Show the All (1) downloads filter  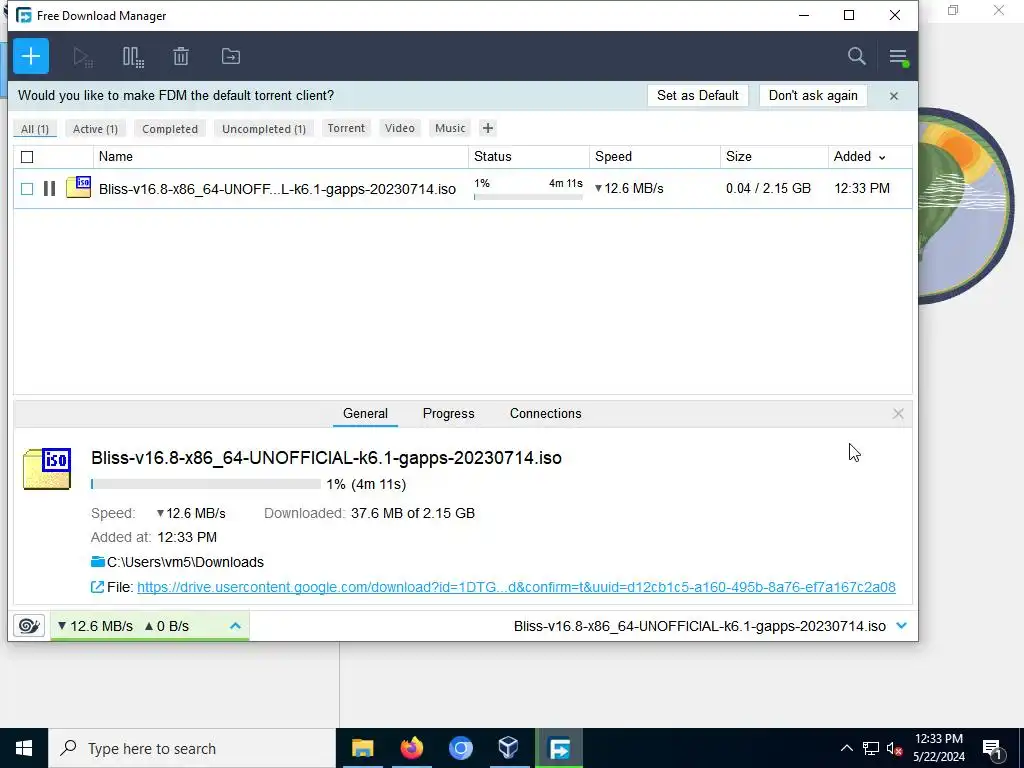click(35, 129)
